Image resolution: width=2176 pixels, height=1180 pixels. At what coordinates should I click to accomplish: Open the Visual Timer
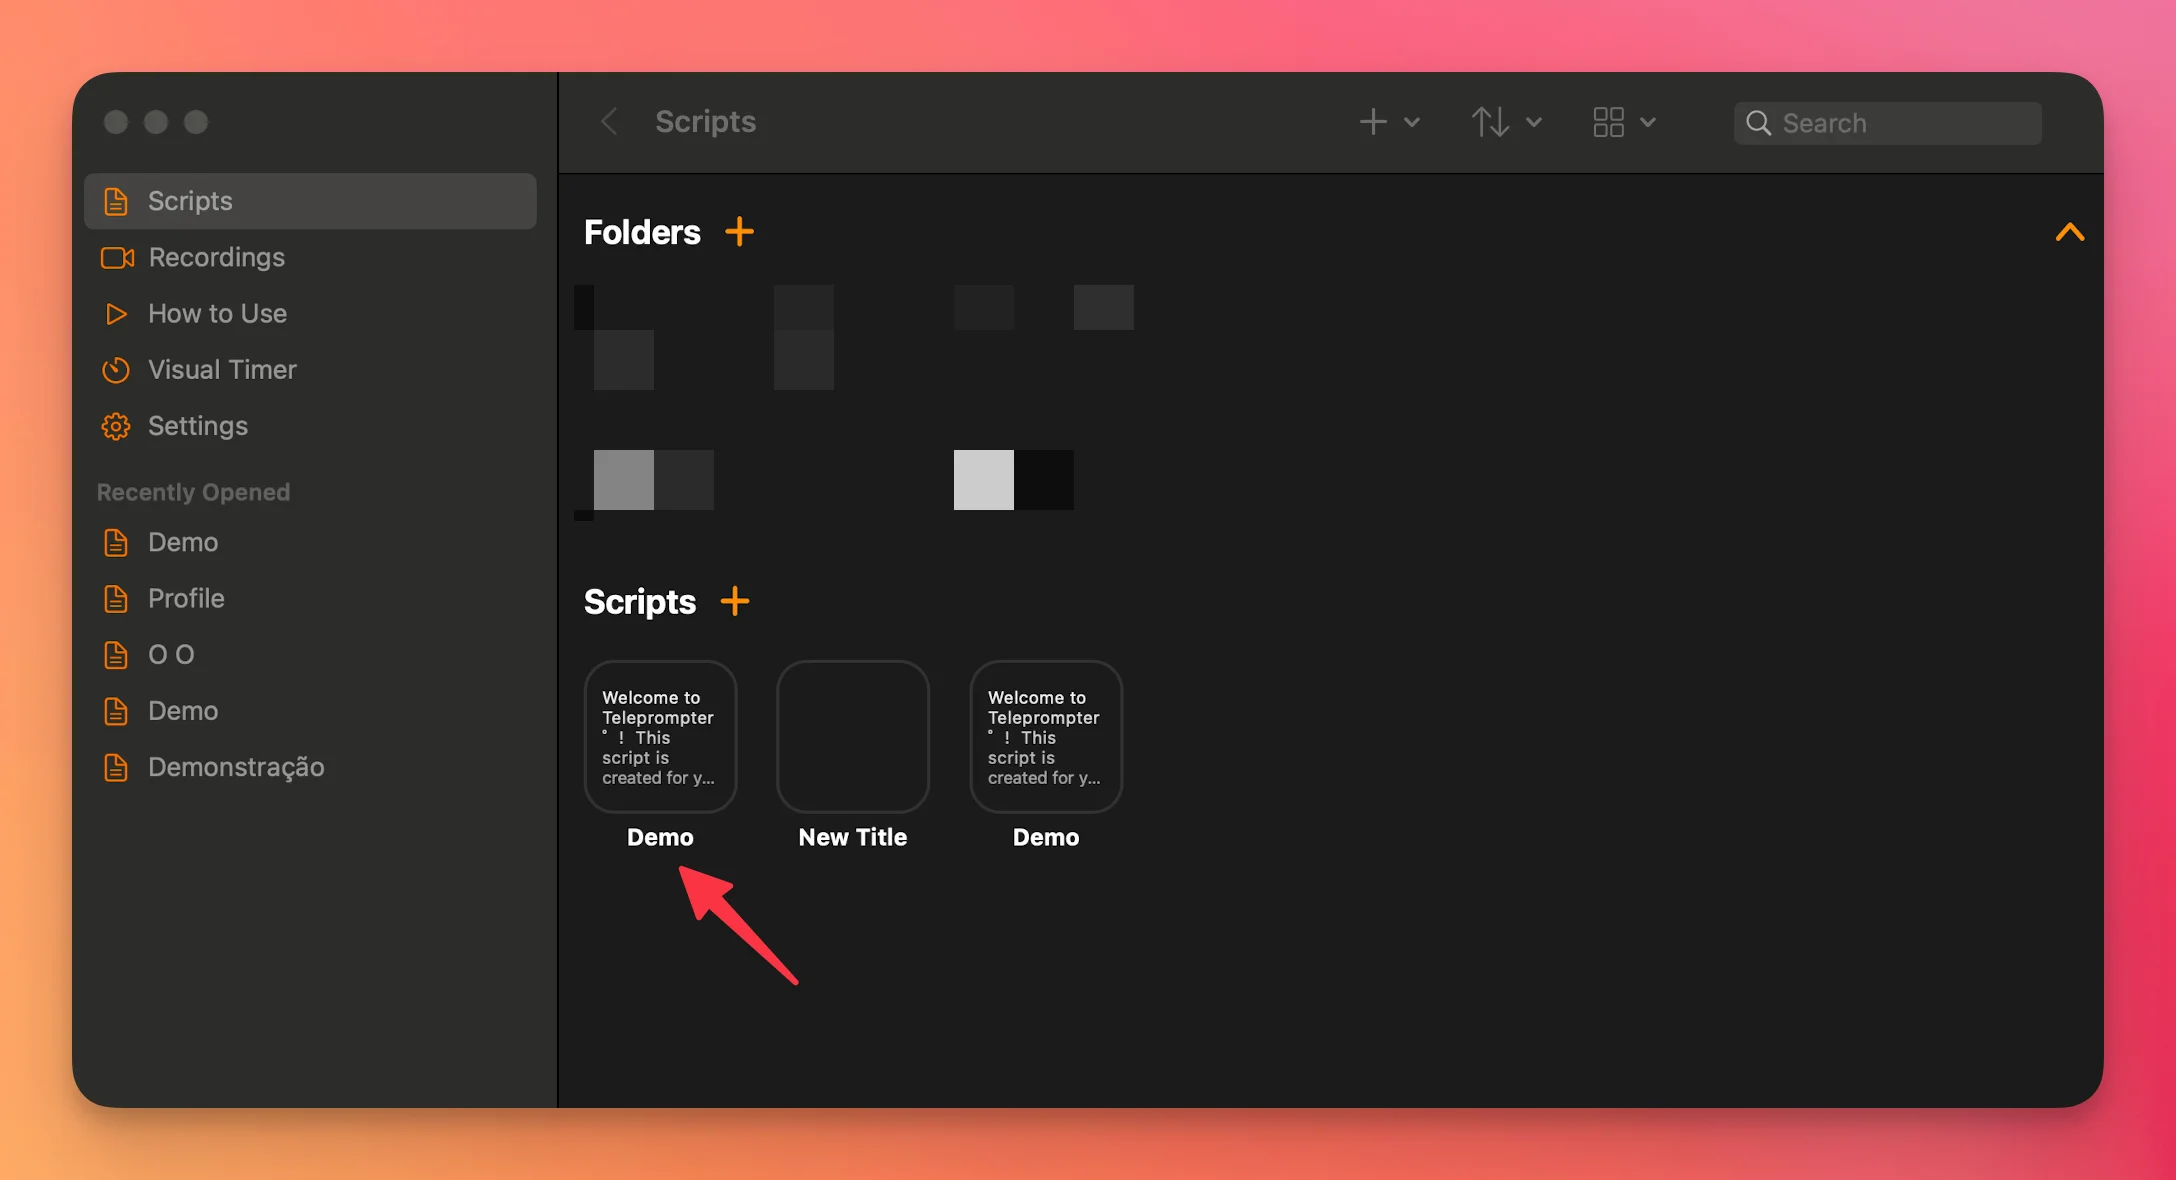coord(222,369)
